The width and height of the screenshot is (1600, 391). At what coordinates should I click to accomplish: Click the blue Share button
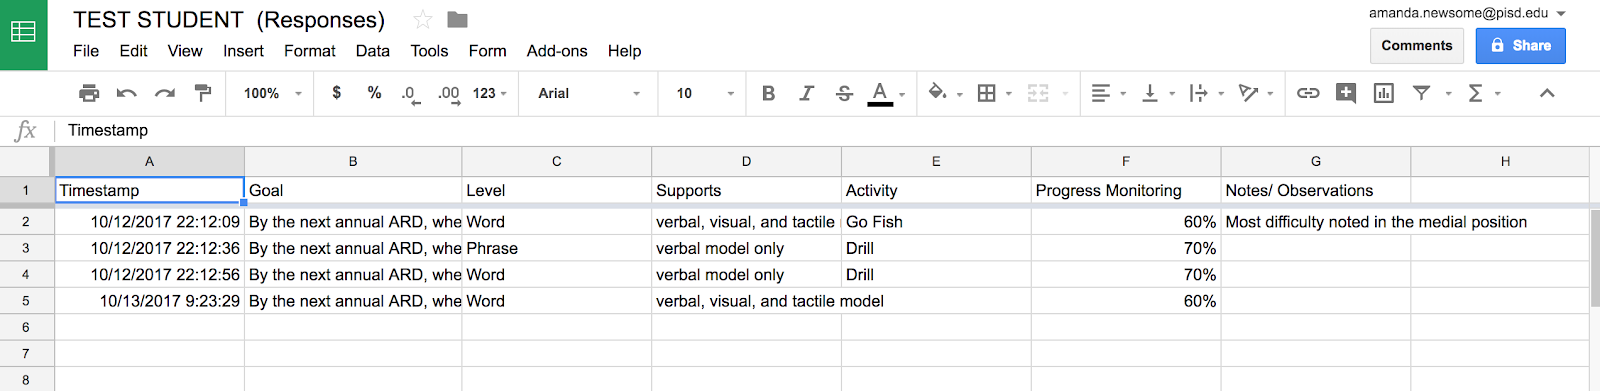tap(1521, 46)
